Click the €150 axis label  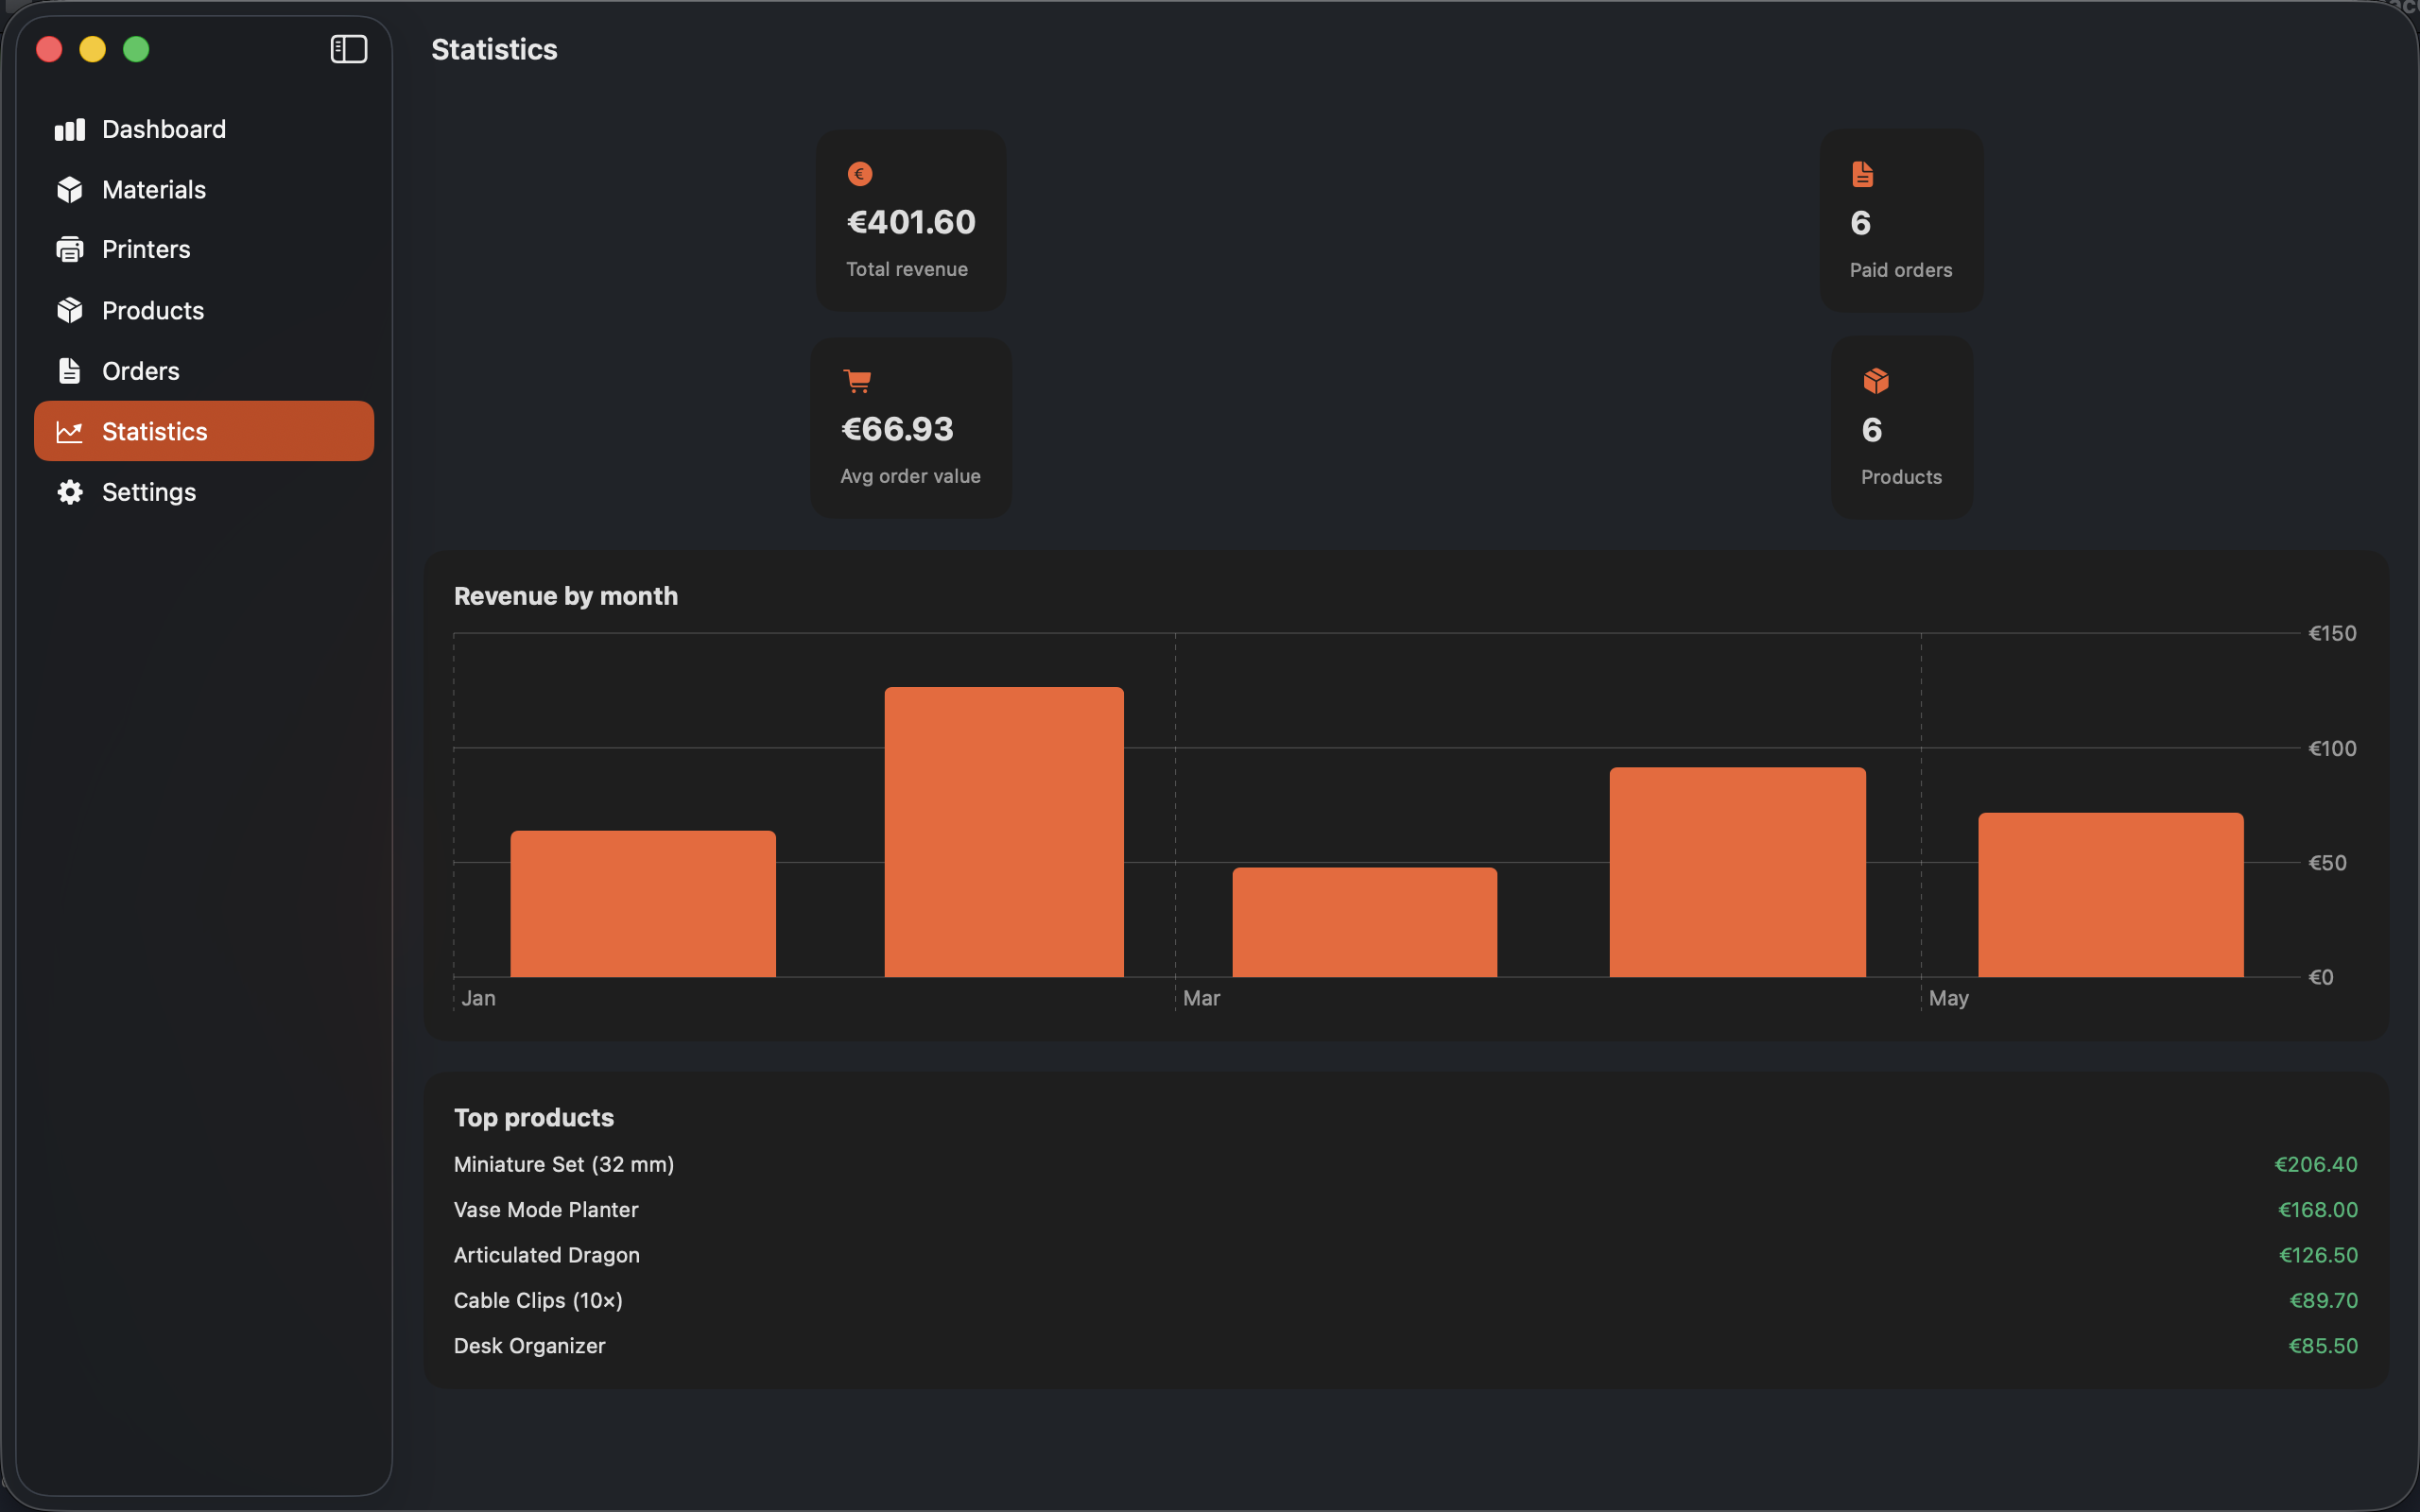tap(2332, 634)
